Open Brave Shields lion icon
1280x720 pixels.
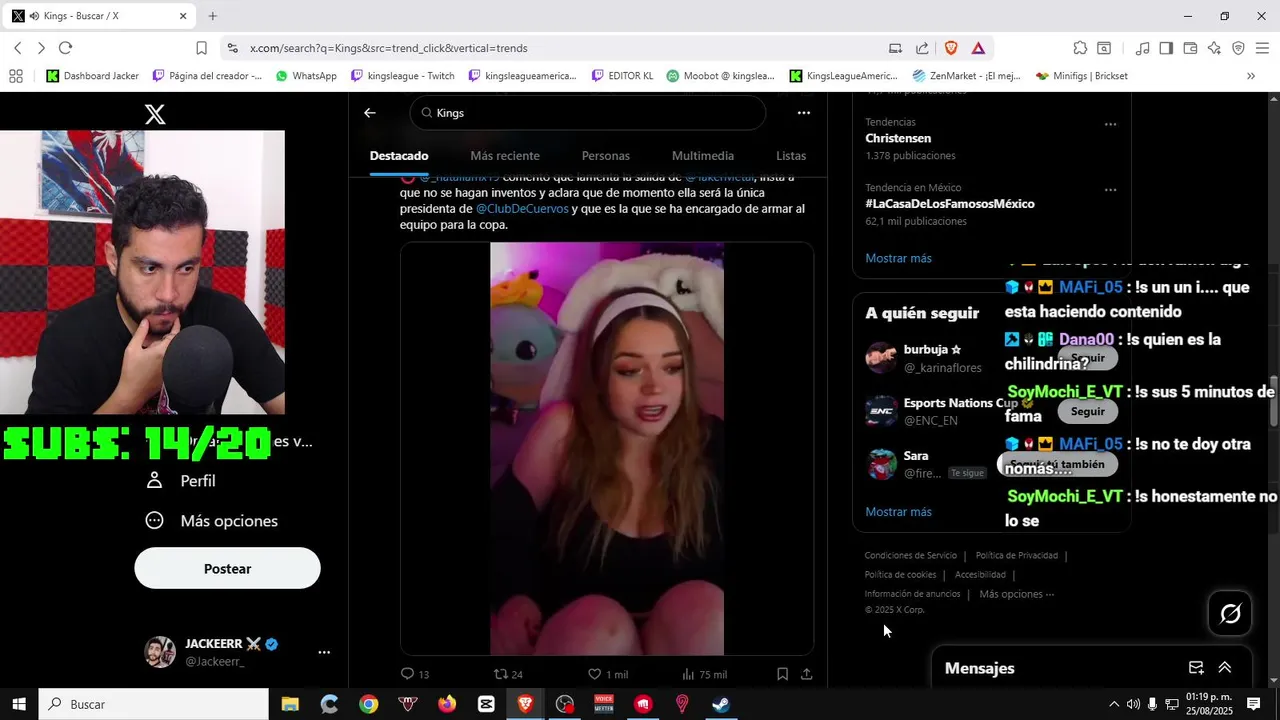(x=951, y=48)
